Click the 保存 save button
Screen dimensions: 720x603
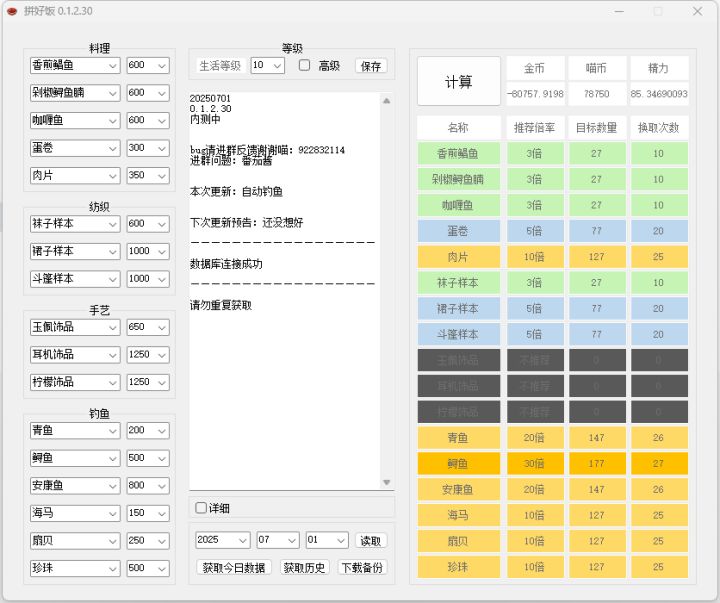[x=371, y=66]
